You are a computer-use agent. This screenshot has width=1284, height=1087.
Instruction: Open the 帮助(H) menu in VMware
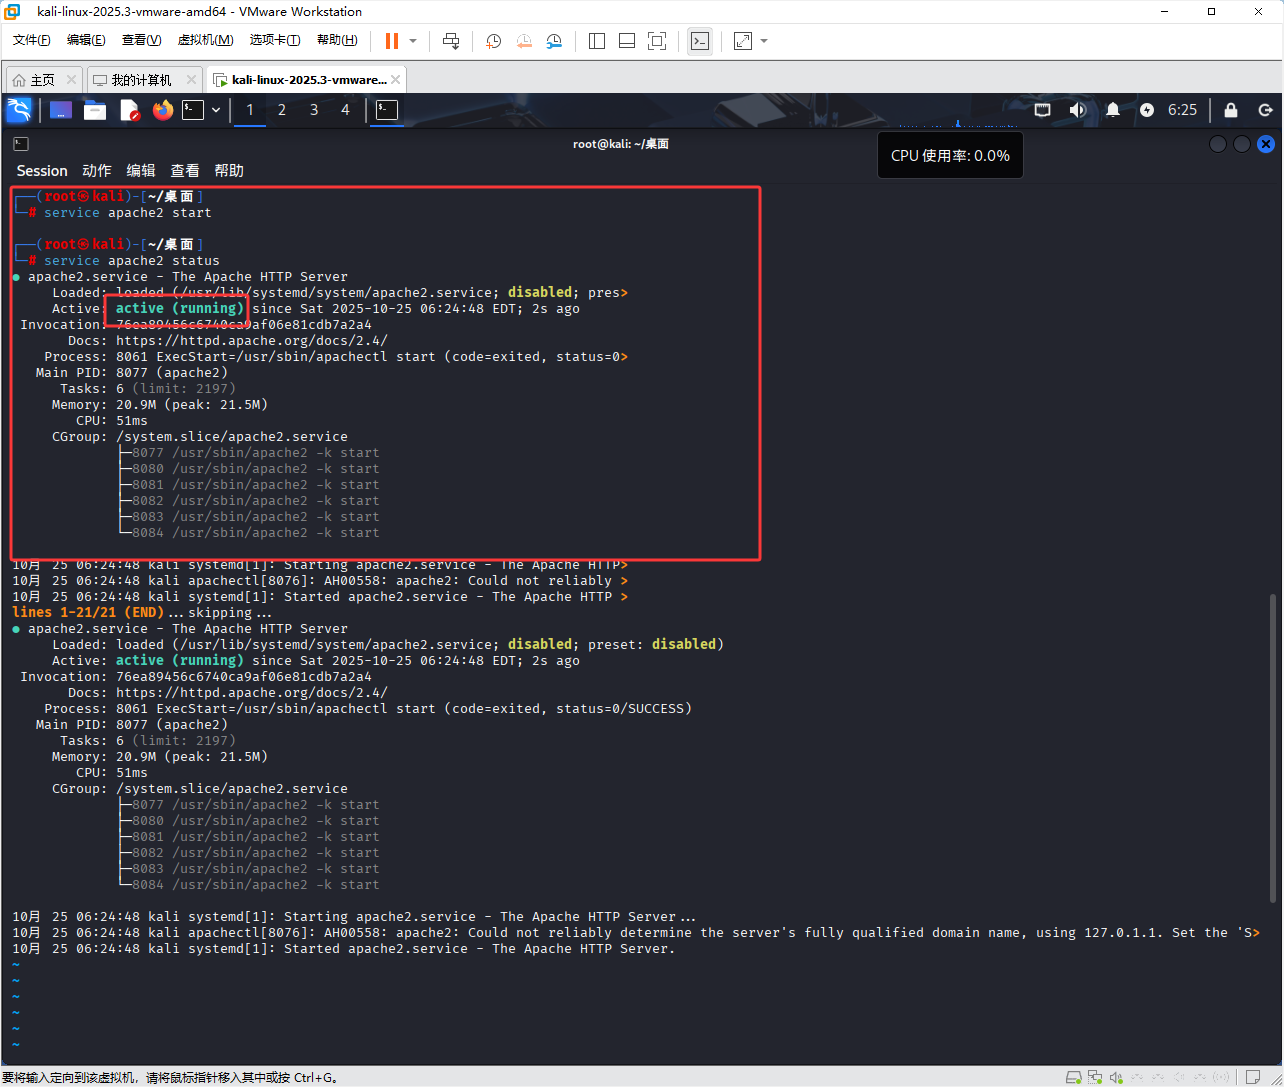click(x=337, y=40)
